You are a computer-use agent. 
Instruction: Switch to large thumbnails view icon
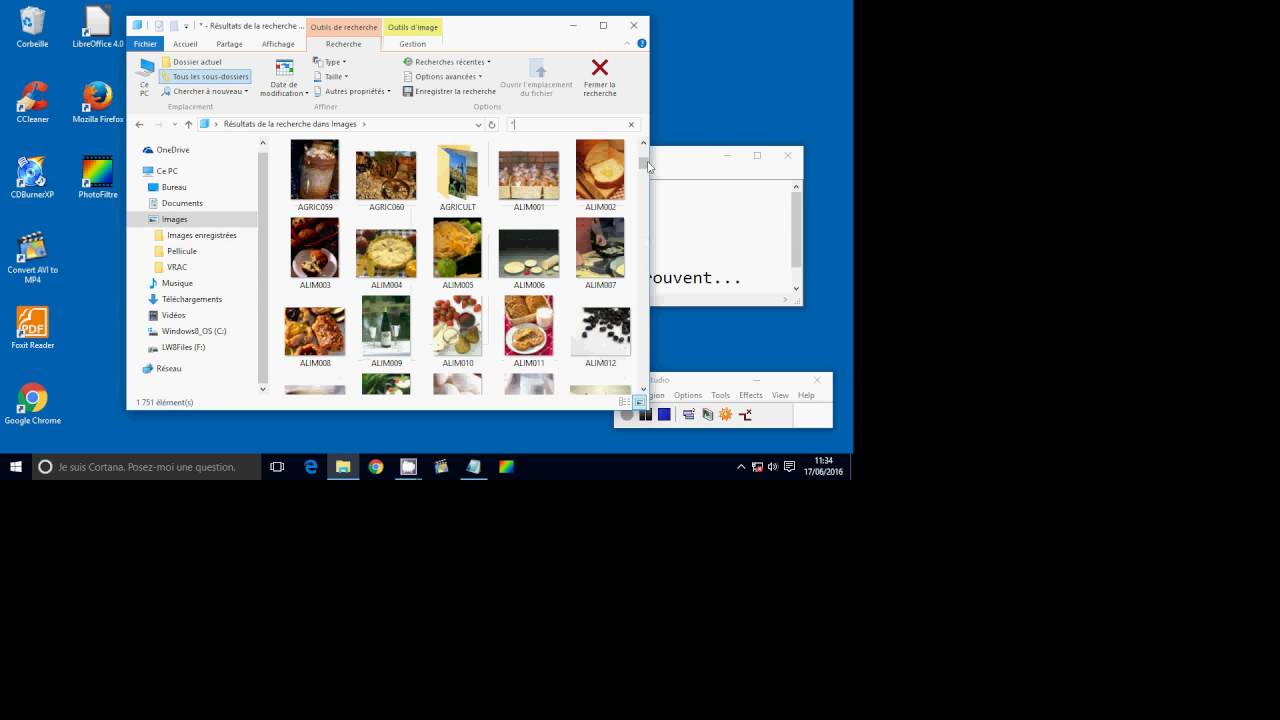click(639, 402)
